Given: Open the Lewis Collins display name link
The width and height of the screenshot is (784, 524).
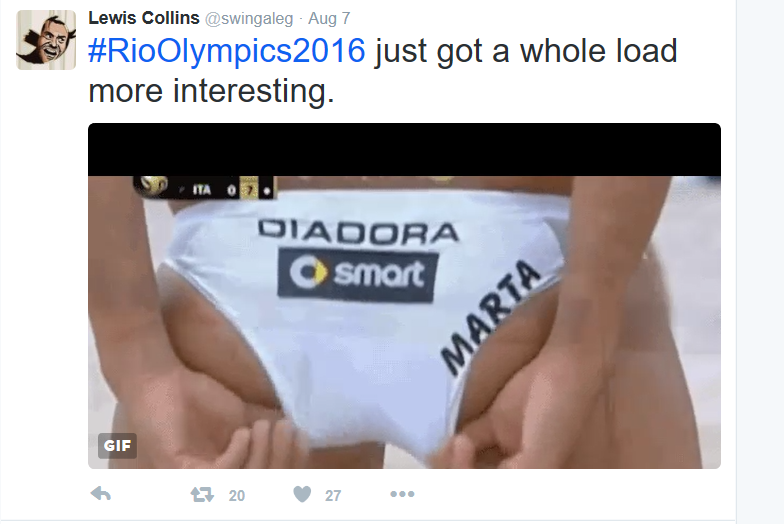Looking at the screenshot, I should [144, 18].
